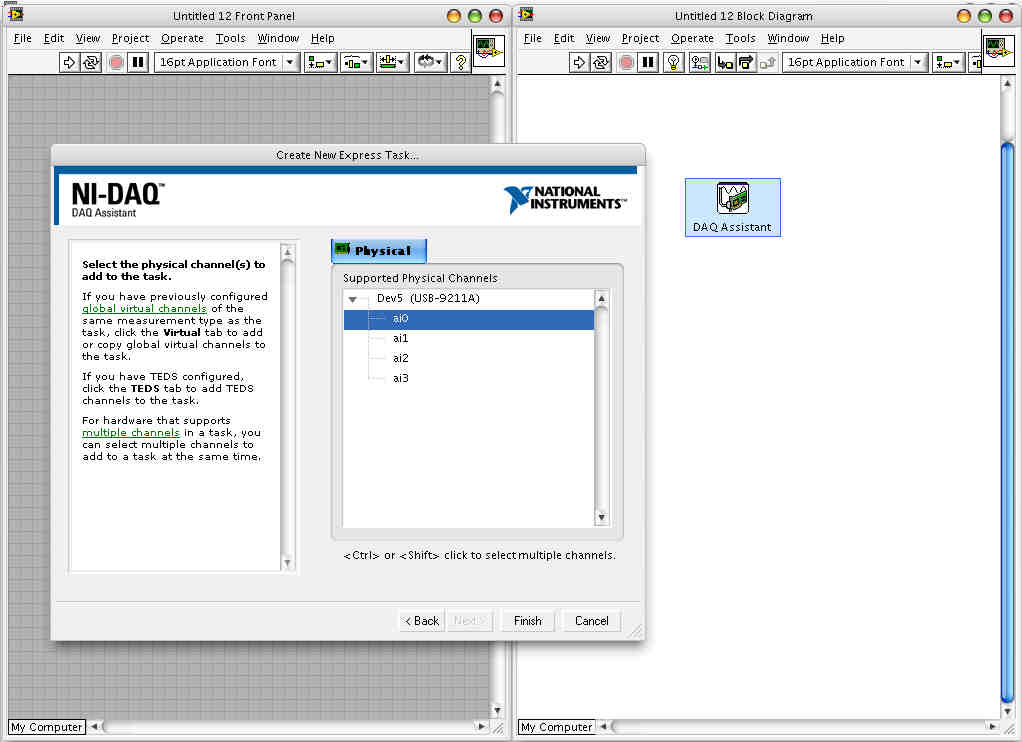Select channel ai1
Image resolution: width=1022 pixels, height=742 pixels.
400,338
